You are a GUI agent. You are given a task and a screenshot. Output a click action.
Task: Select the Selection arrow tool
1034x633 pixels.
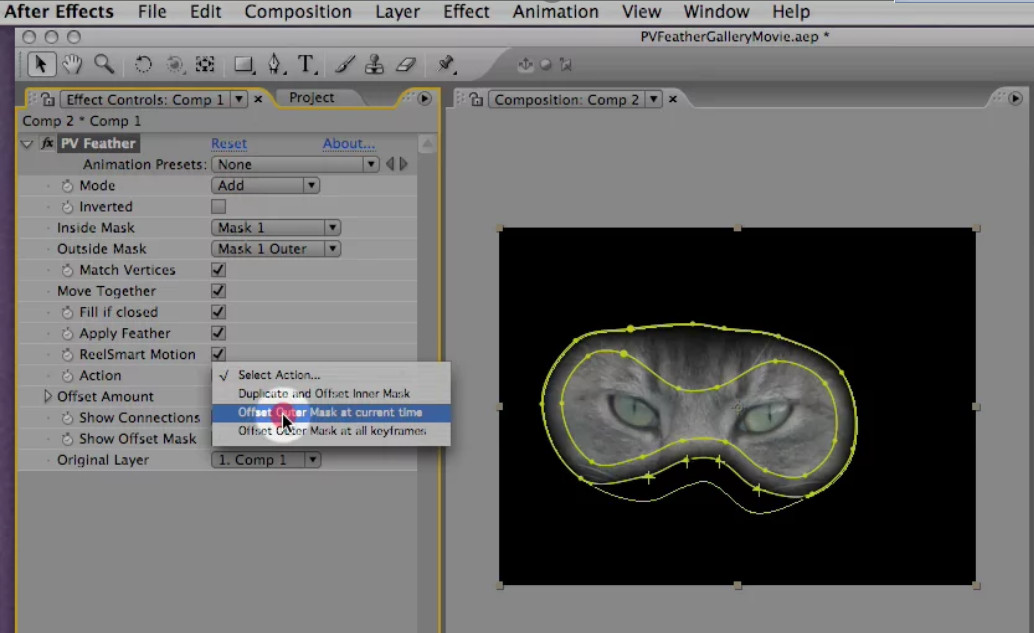point(41,65)
